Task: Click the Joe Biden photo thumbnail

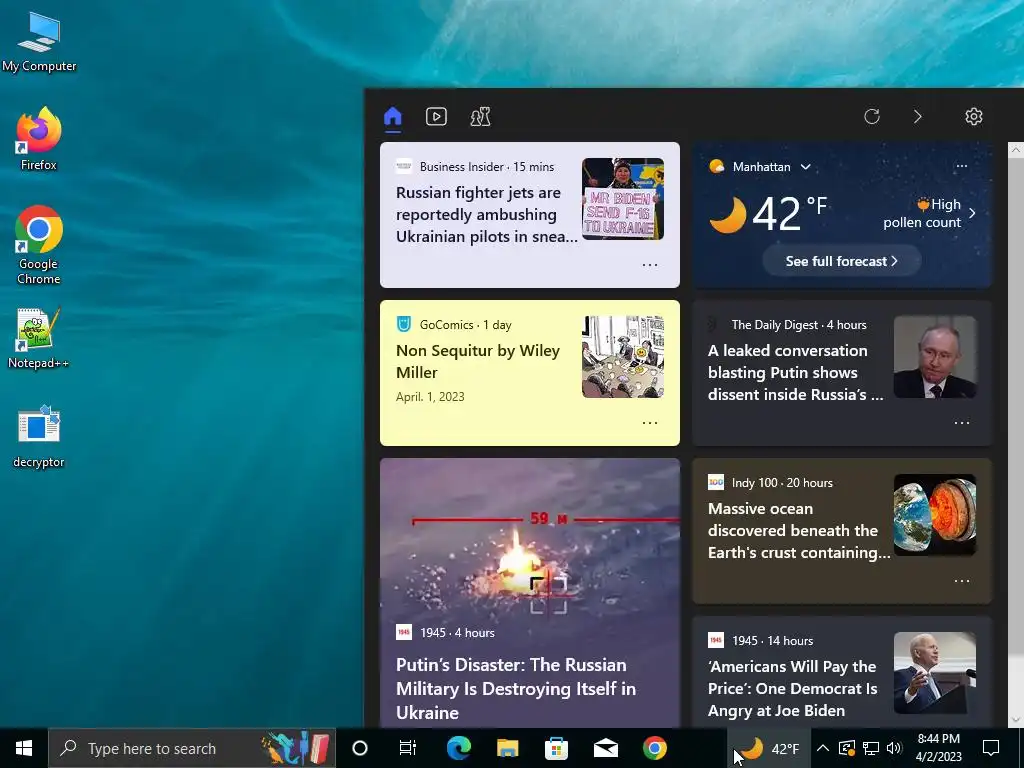Action: (935, 673)
